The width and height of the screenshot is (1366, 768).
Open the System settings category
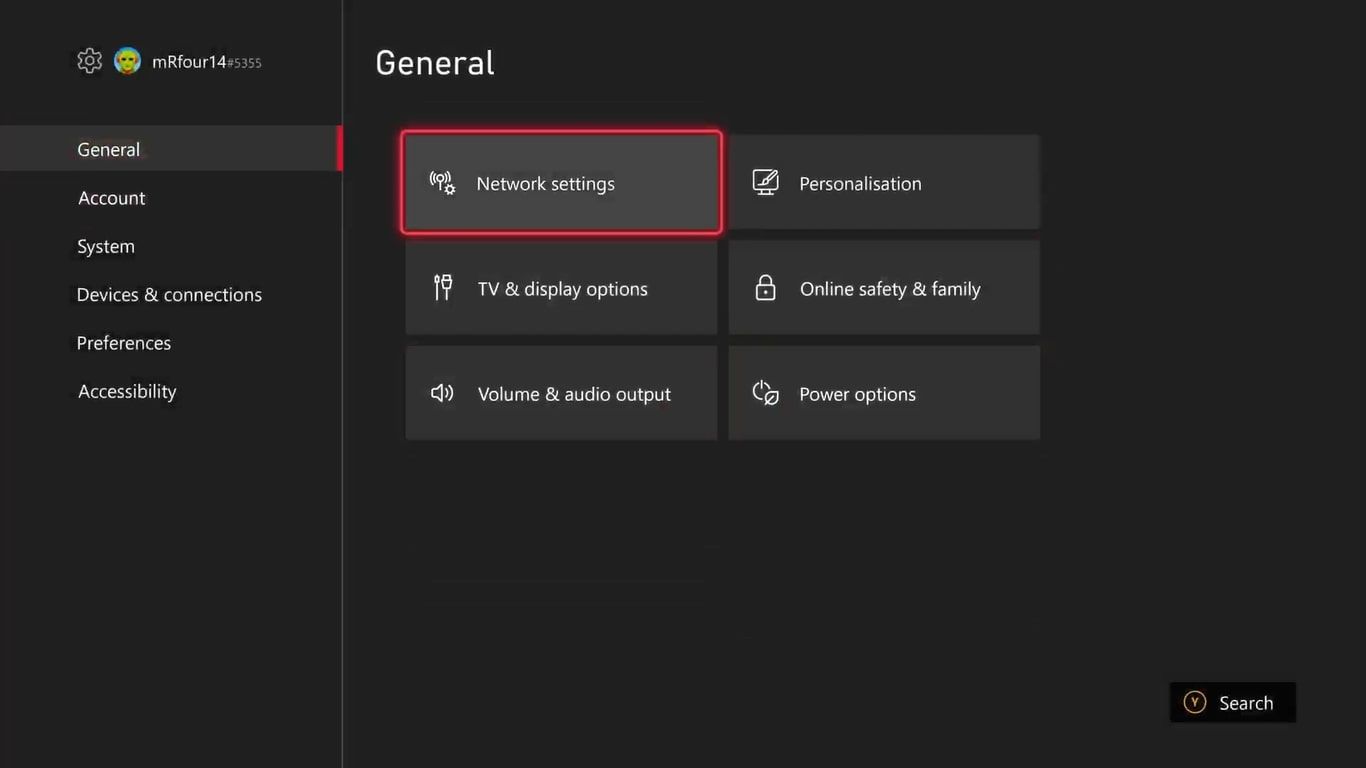(105, 246)
